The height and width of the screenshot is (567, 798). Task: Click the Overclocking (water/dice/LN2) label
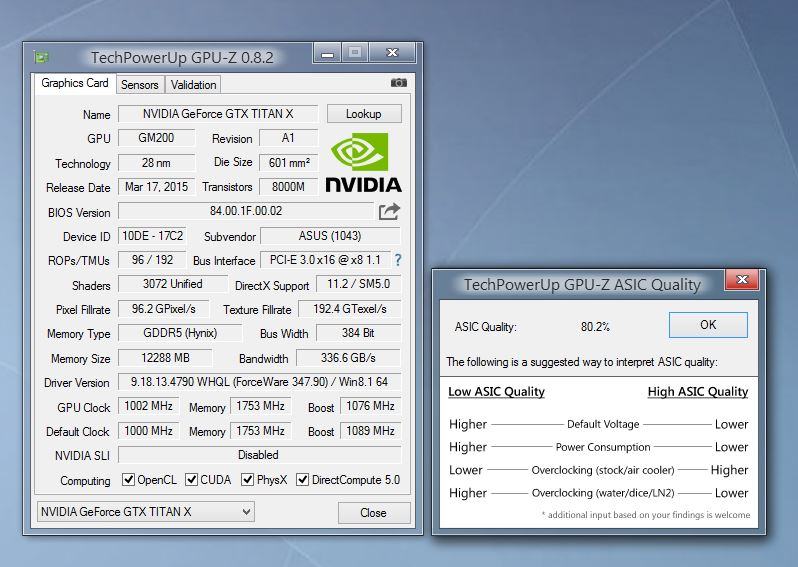click(603, 493)
